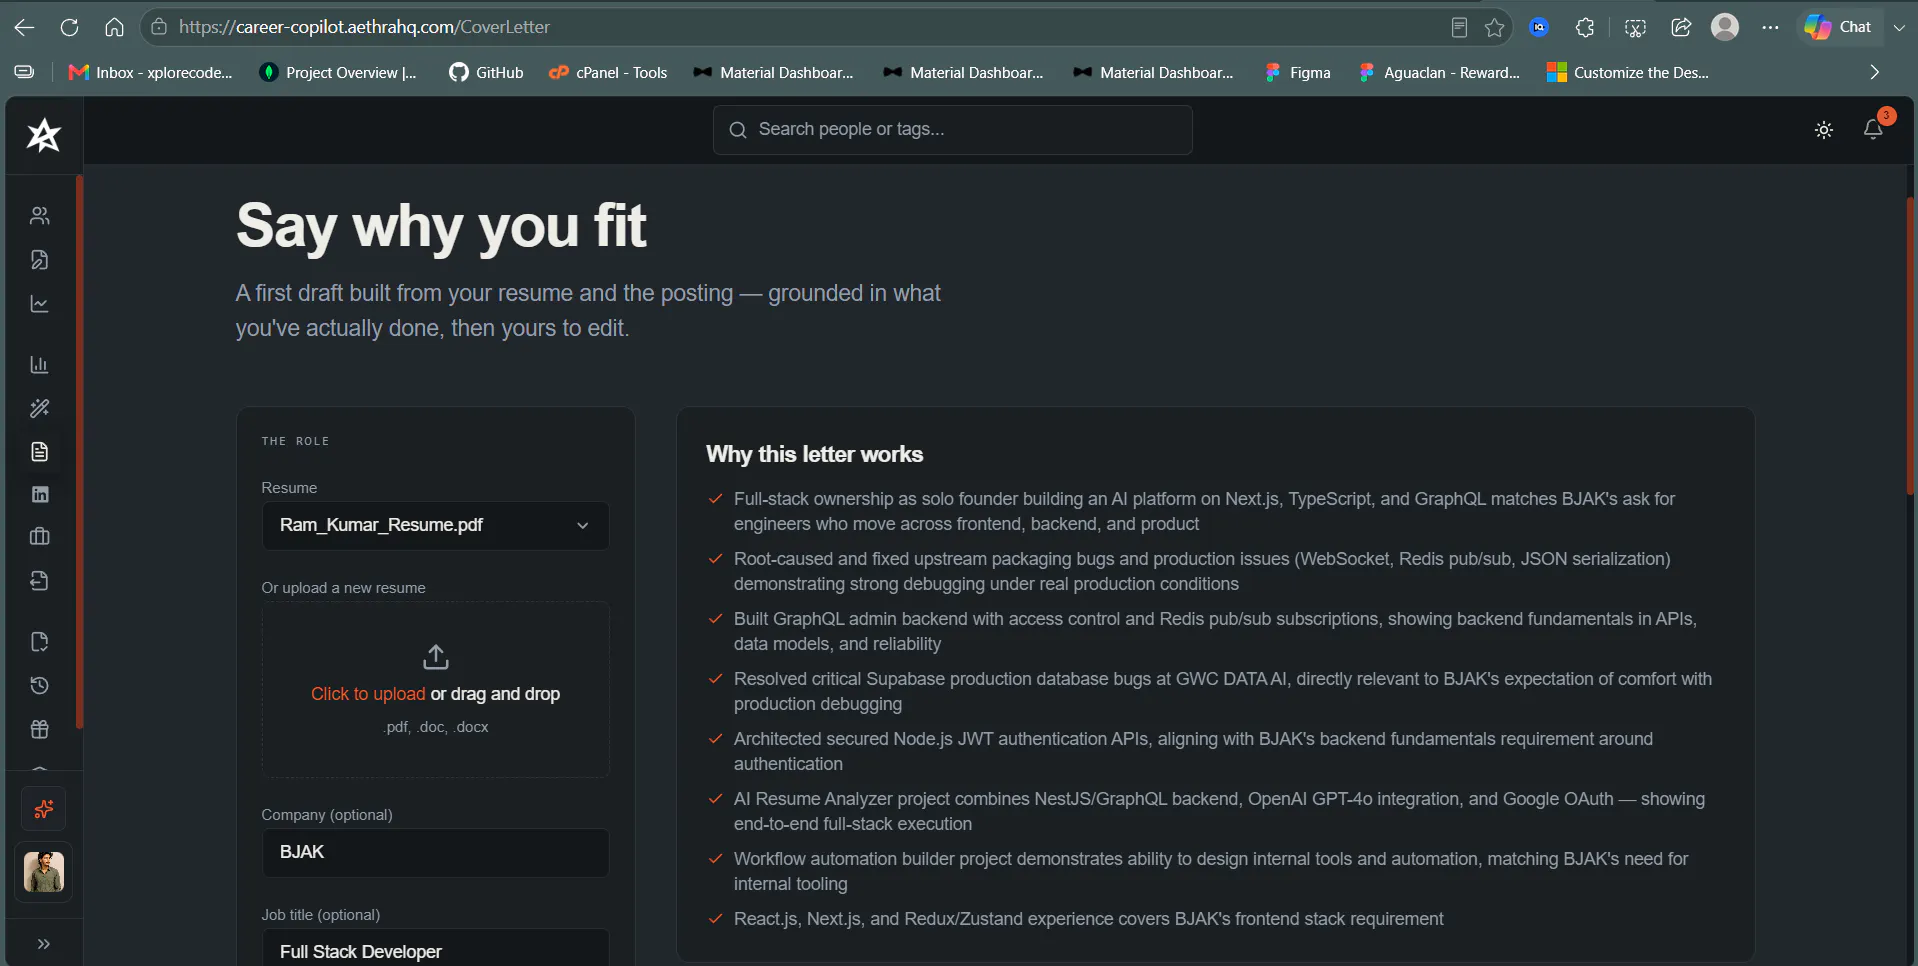Click the bullet starting 'Workflow automation builder project'

(1211, 871)
